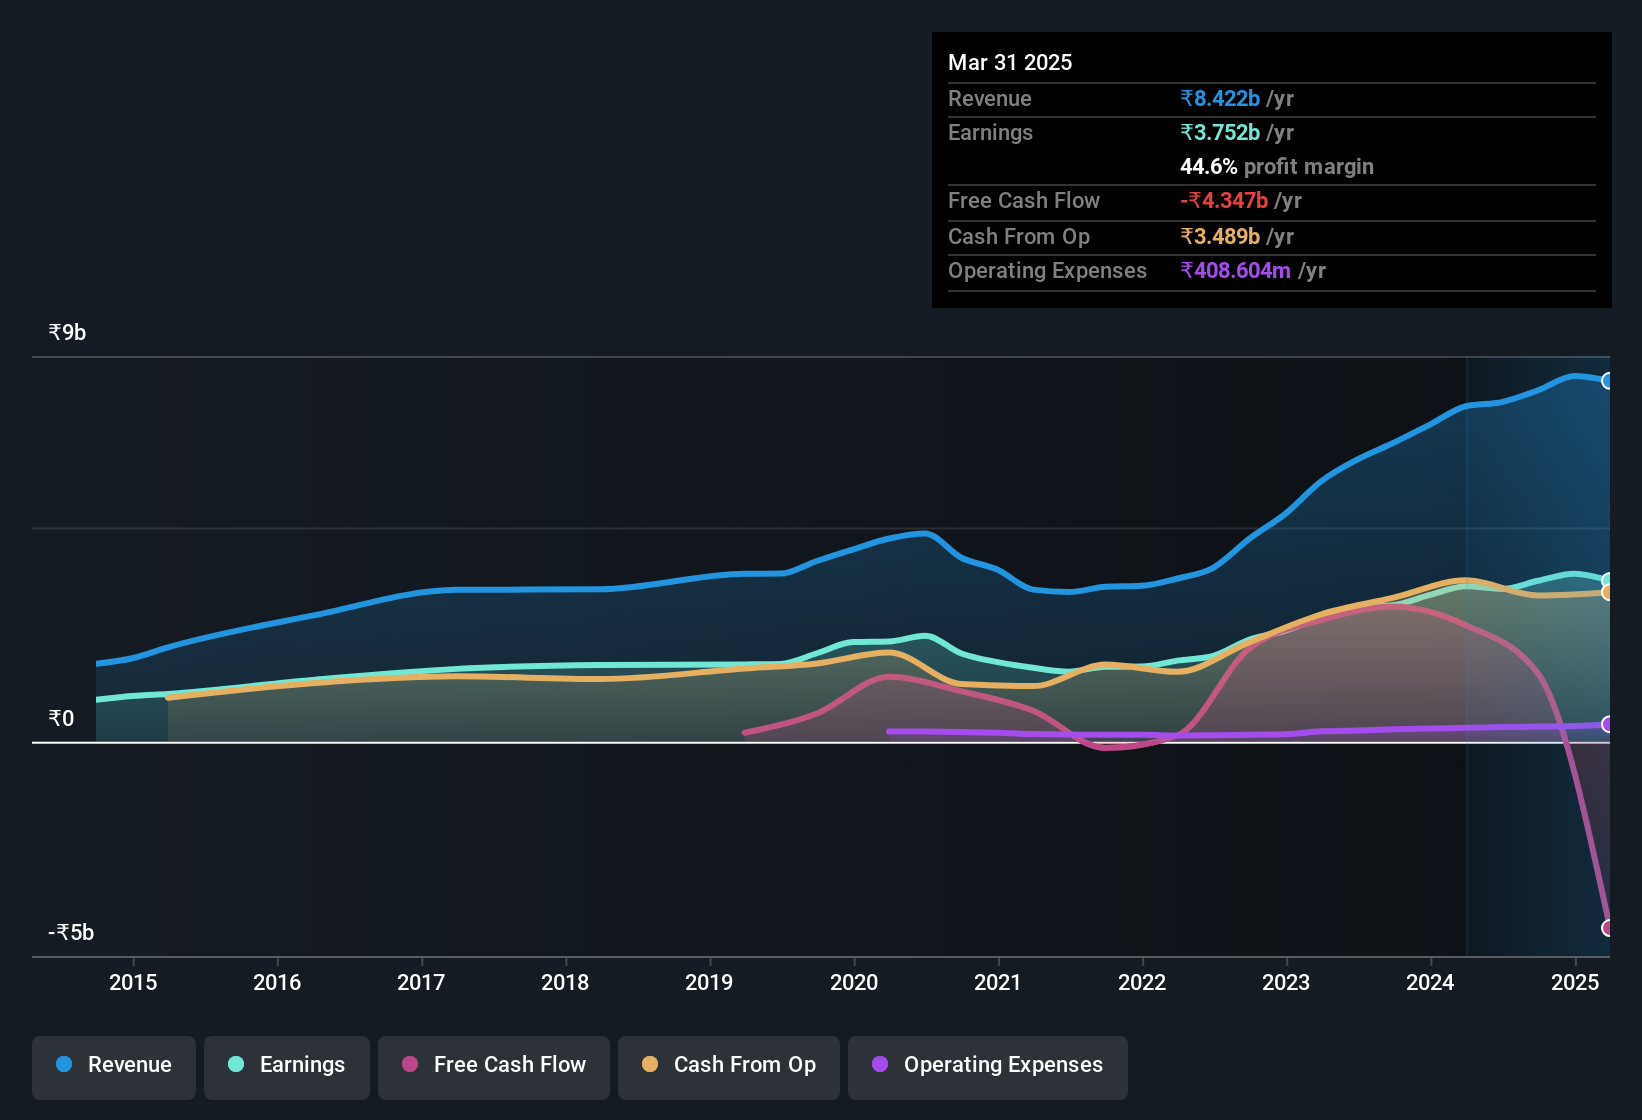1642x1120 pixels.
Task: Click the -₹5b y-axis label
Action: tap(71, 933)
